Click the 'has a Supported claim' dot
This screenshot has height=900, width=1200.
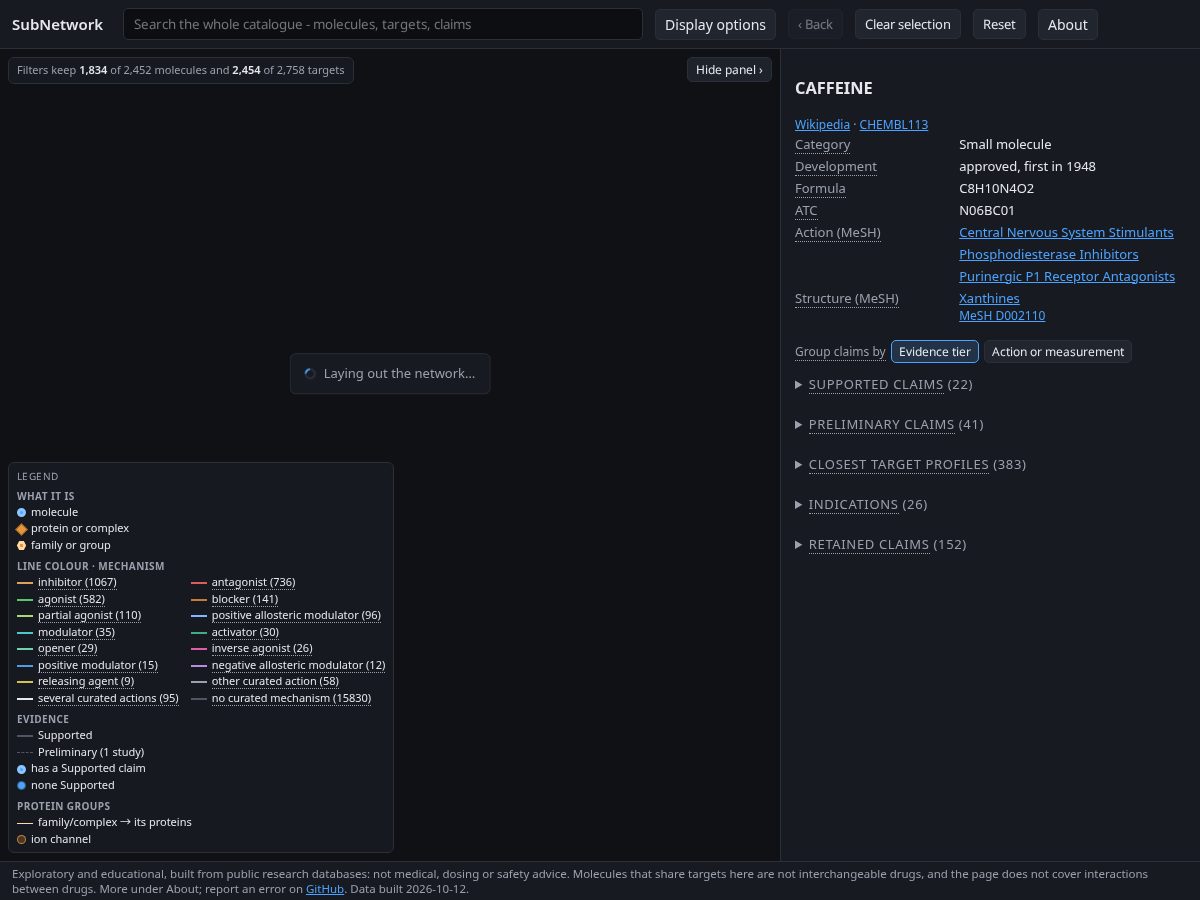point(22,769)
